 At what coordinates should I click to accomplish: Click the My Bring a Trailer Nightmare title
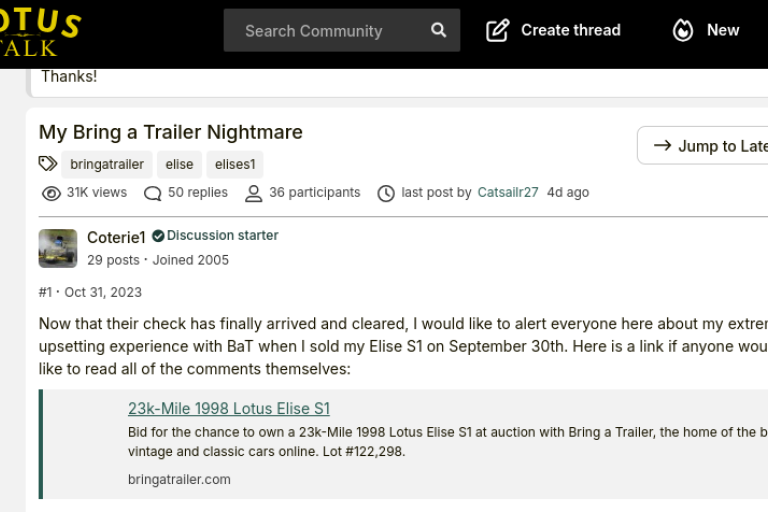(x=170, y=132)
